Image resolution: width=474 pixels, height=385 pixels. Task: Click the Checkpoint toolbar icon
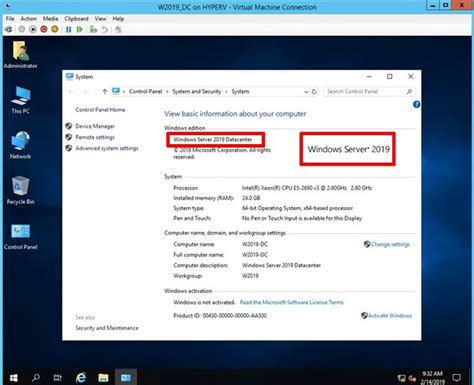pyautogui.click(x=93, y=30)
